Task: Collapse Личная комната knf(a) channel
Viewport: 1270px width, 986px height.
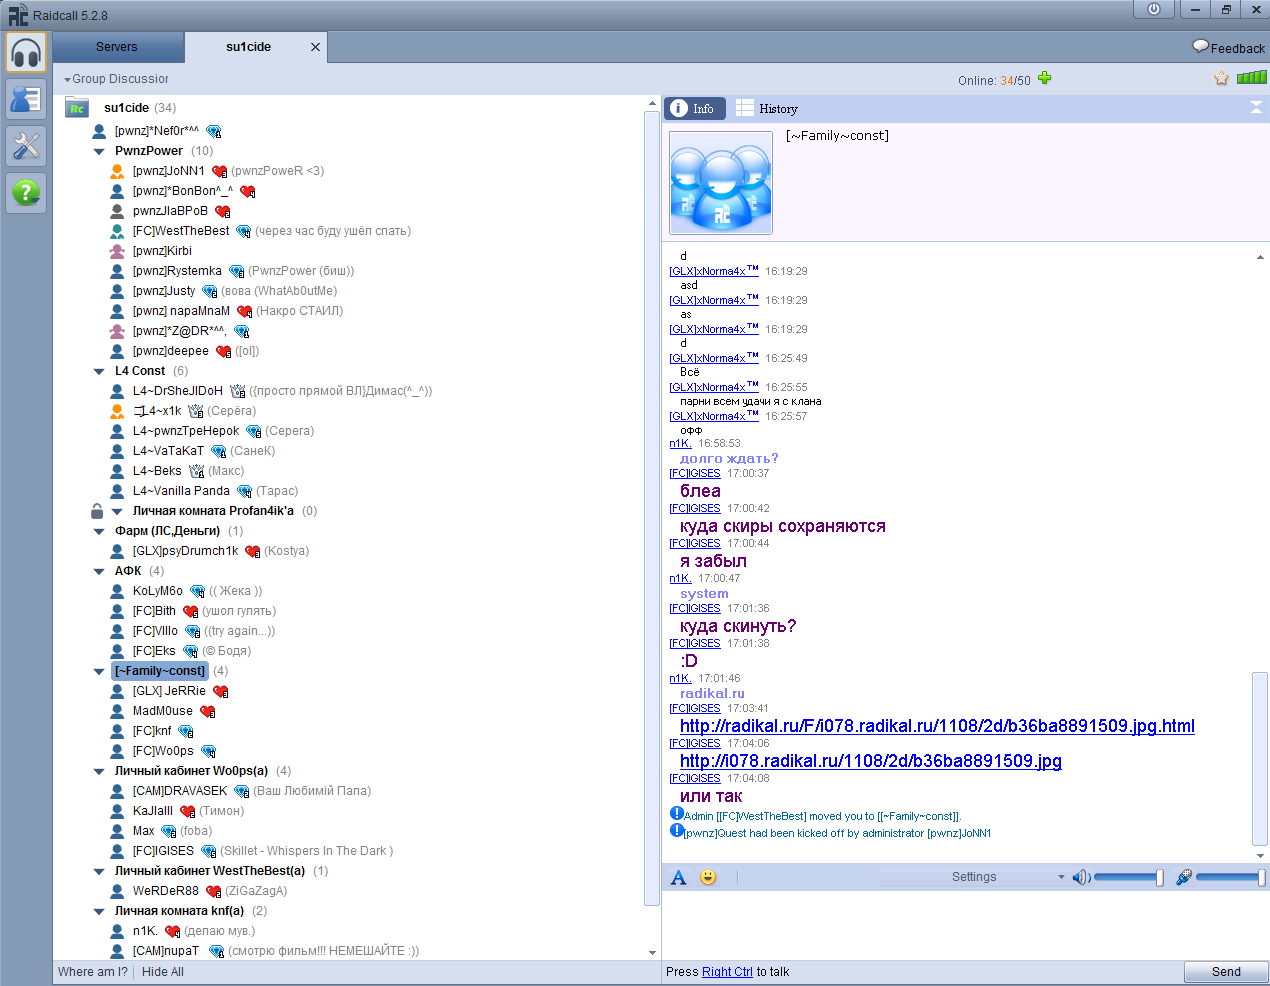Action: point(99,911)
